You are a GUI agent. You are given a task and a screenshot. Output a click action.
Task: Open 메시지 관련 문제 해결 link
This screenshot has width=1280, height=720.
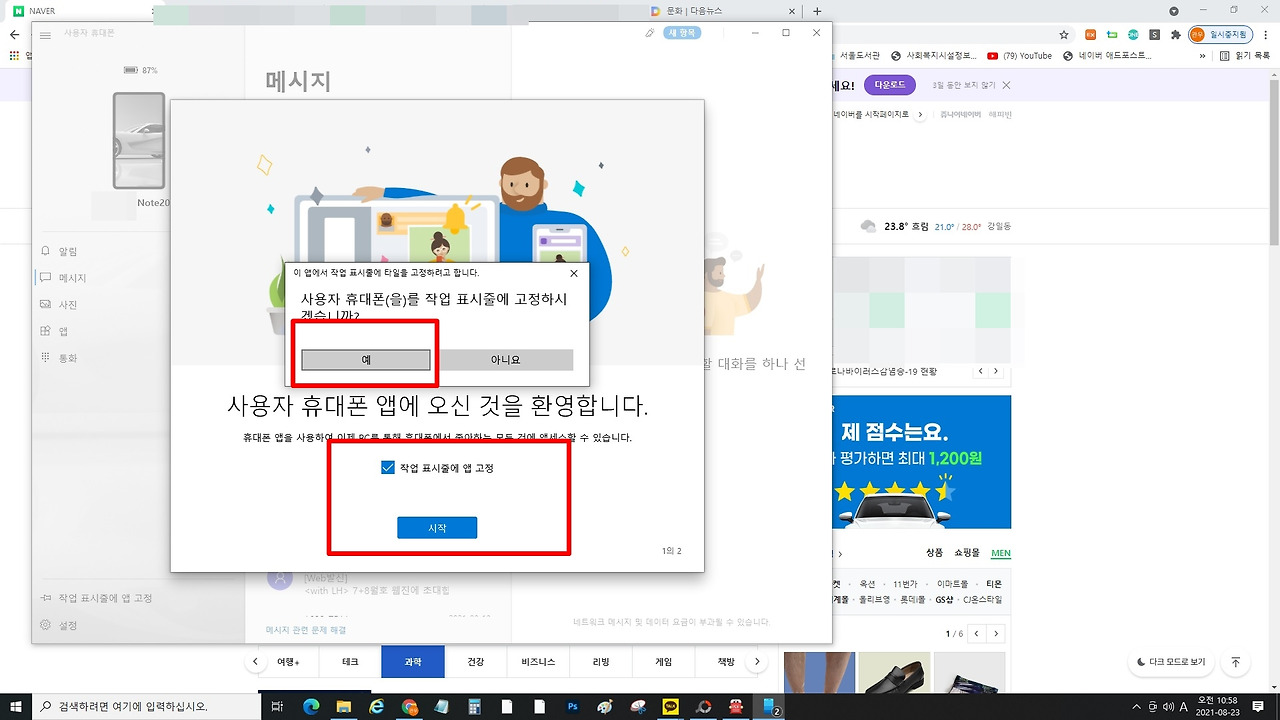tap(305, 630)
